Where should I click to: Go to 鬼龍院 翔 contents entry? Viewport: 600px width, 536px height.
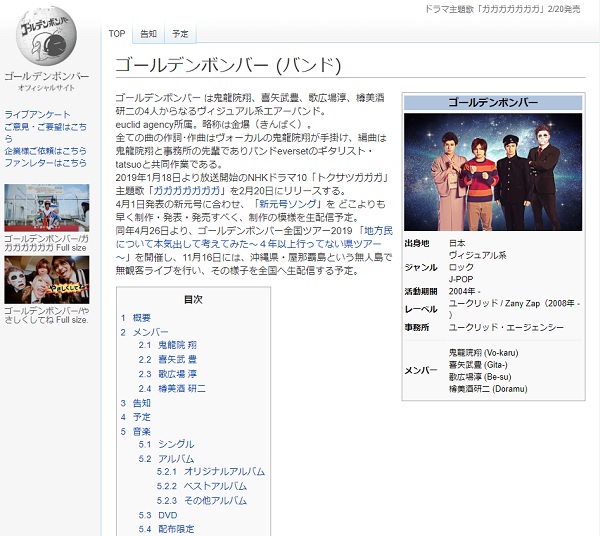(x=178, y=345)
